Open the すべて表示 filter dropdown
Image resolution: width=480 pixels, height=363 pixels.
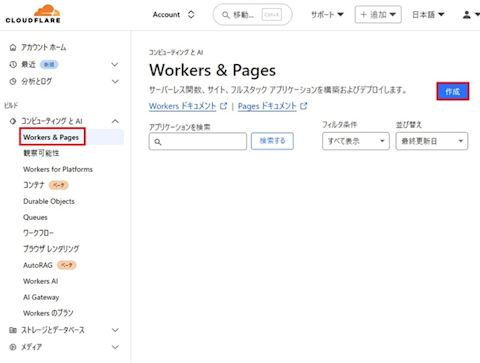coord(356,141)
